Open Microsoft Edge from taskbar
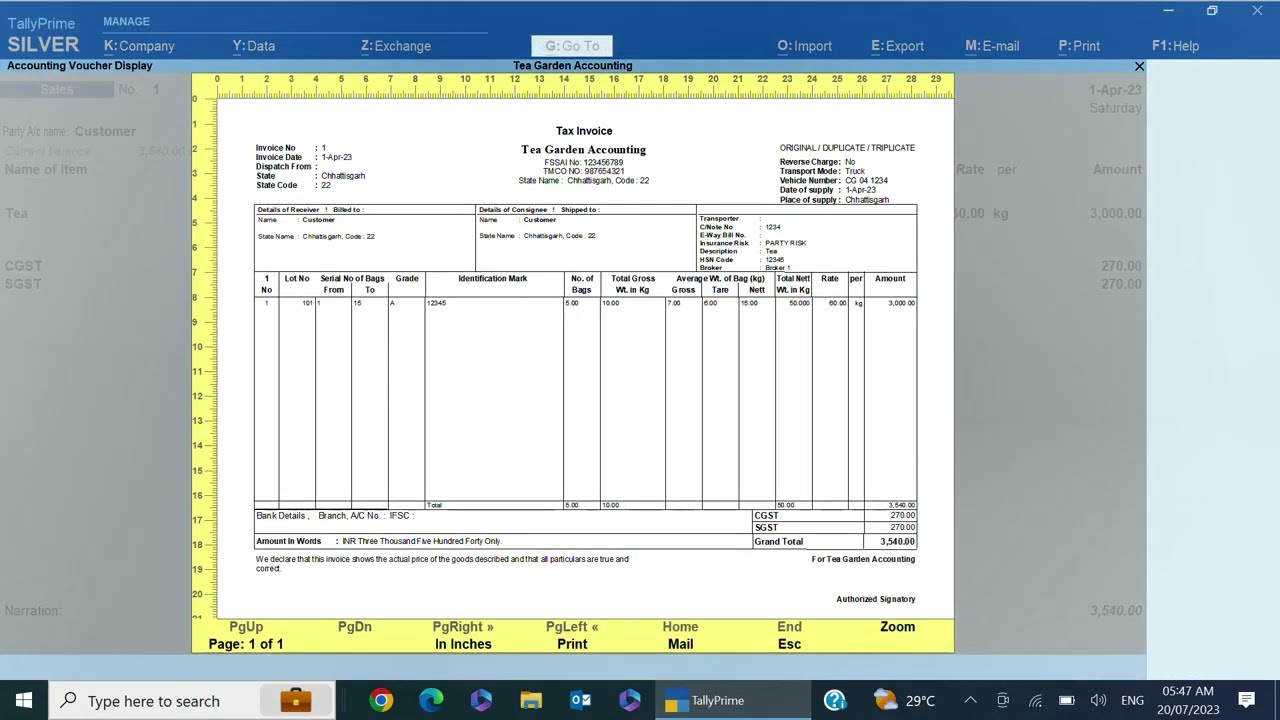1280x720 pixels. pyautogui.click(x=431, y=701)
